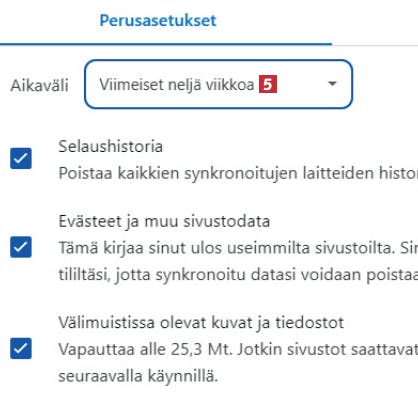Click the Selaushistoria title text

(x=111, y=146)
